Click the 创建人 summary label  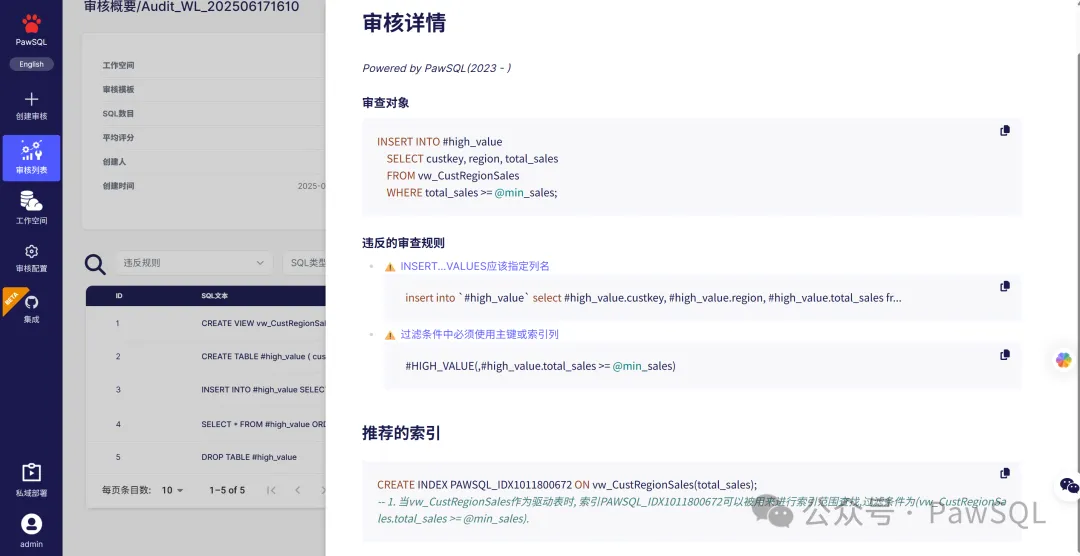tap(114, 162)
